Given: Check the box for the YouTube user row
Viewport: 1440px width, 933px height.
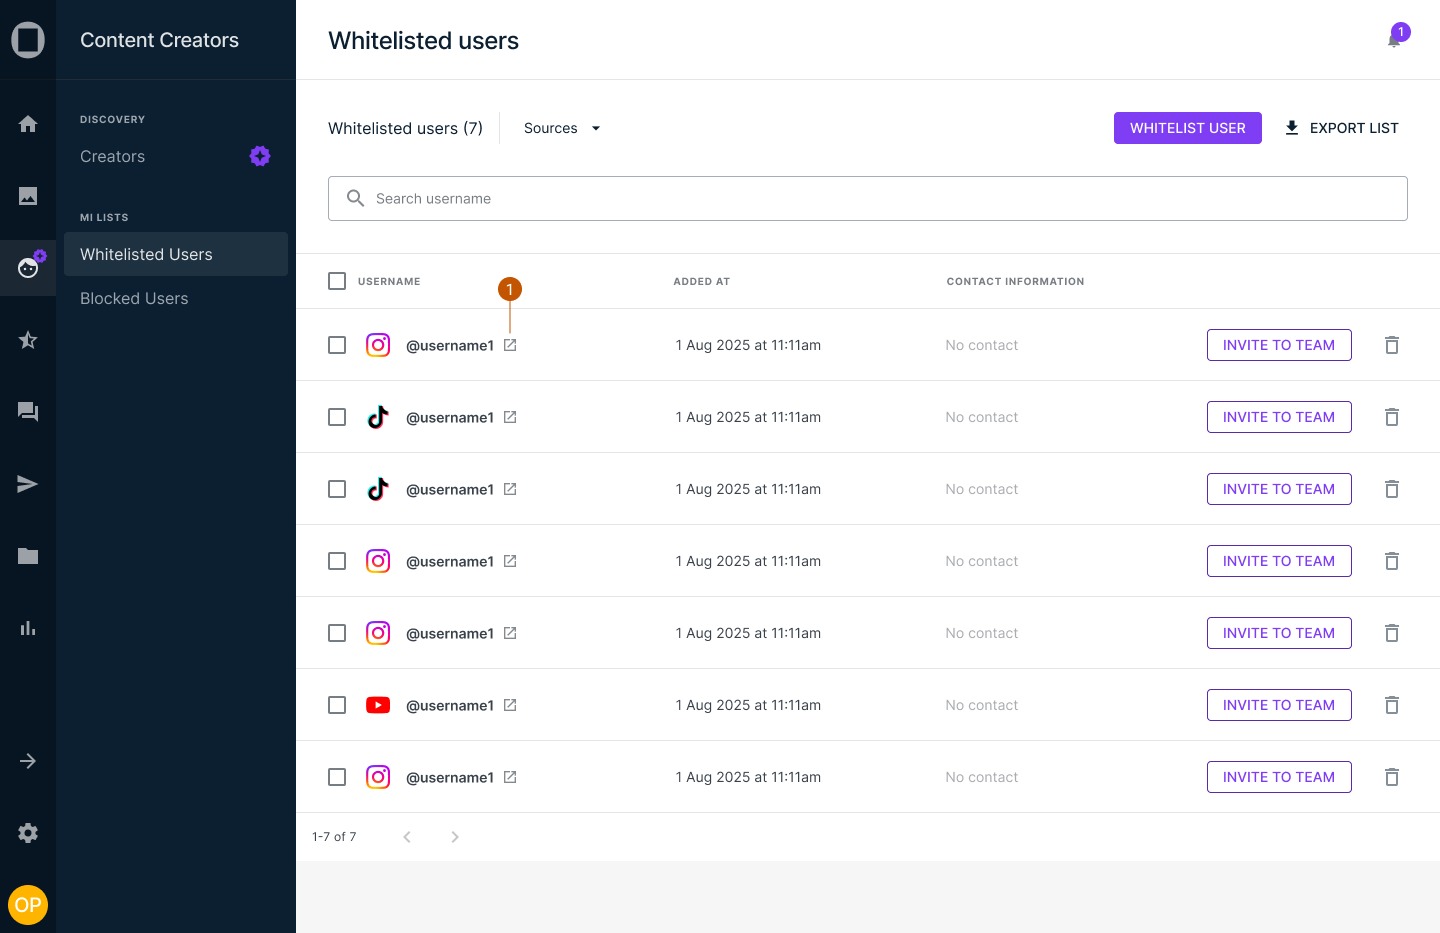Looking at the screenshot, I should [337, 705].
